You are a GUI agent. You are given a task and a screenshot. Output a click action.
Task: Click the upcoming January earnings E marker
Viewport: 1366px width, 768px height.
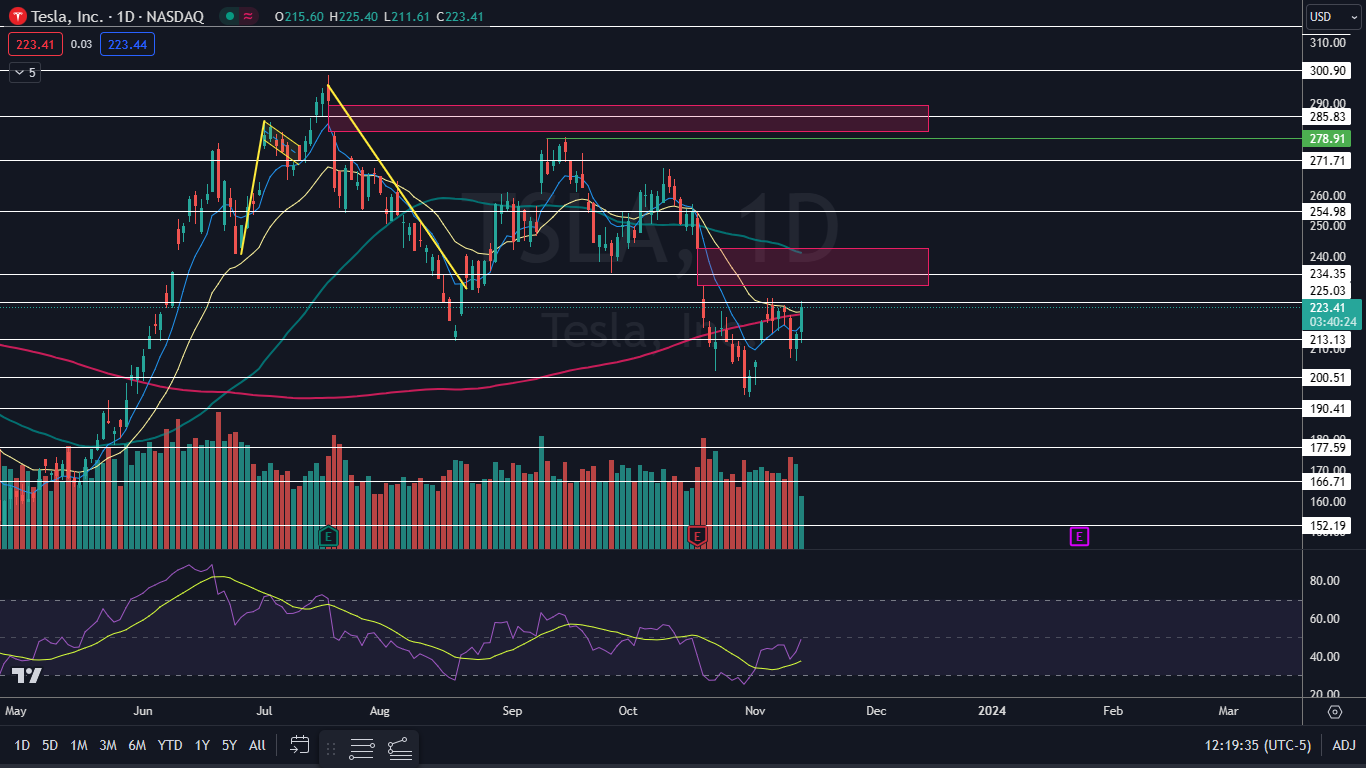click(1079, 537)
